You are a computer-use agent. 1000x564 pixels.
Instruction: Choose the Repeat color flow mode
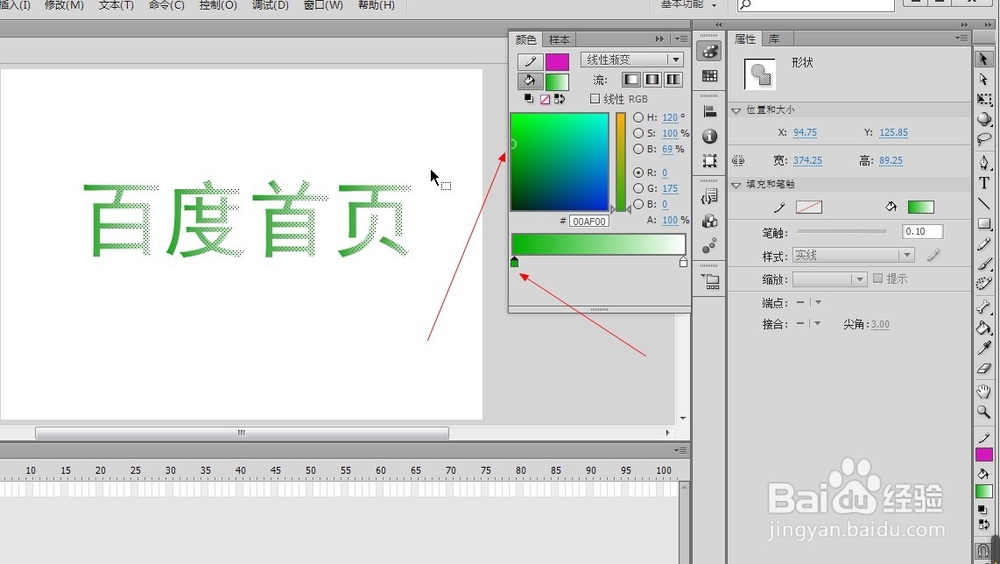[673, 79]
